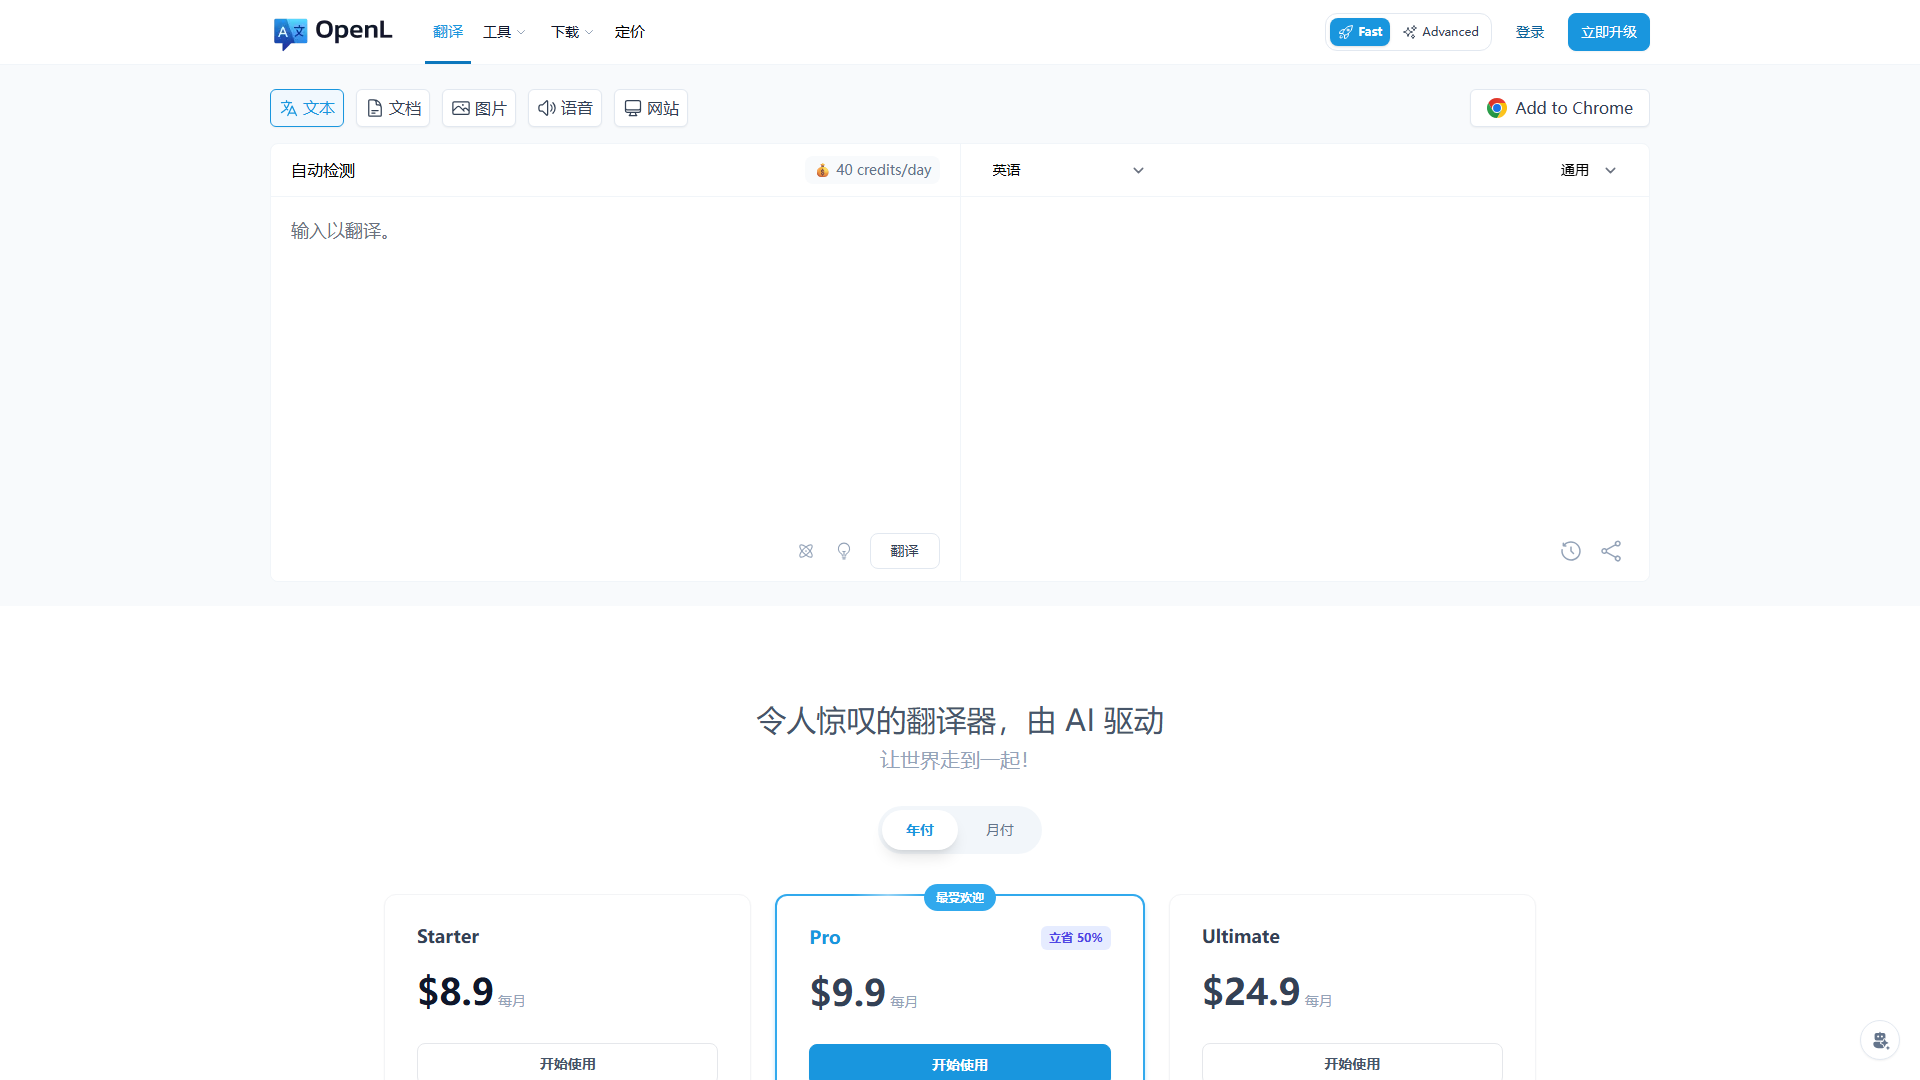Screen dimensions: 1920x1080
Task: Open the target language dropdown showing 英语
Action: click(x=1067, y=170)
